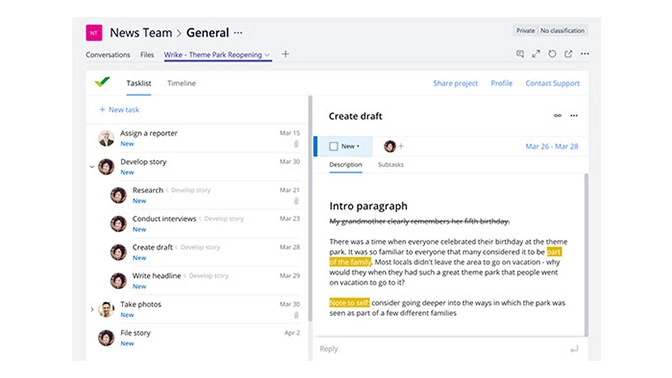
Task: Click the Reply input field
Action: tap(441, 349)
